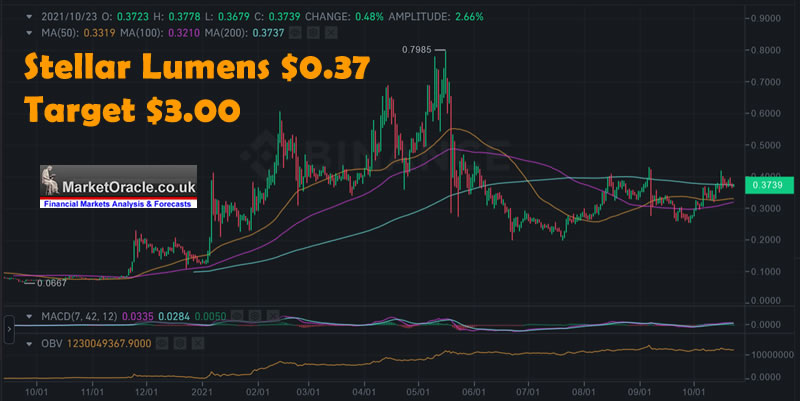Screen dimensions: 800x401
Task: Click the '05/01' date axis label
Action: click(x=418, y=392)
